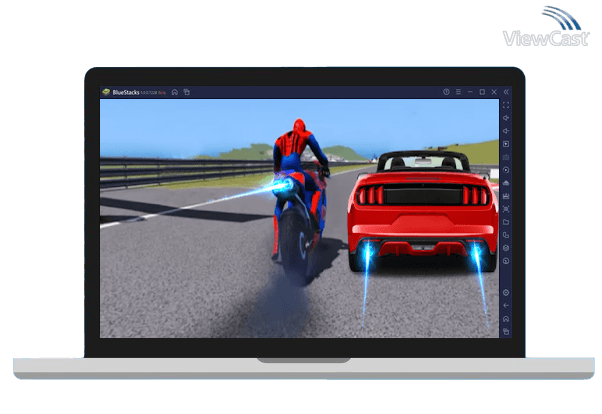Screen dimensions: 602x414
Task: Click the volume up icon
Action: (x=506, y=118)
